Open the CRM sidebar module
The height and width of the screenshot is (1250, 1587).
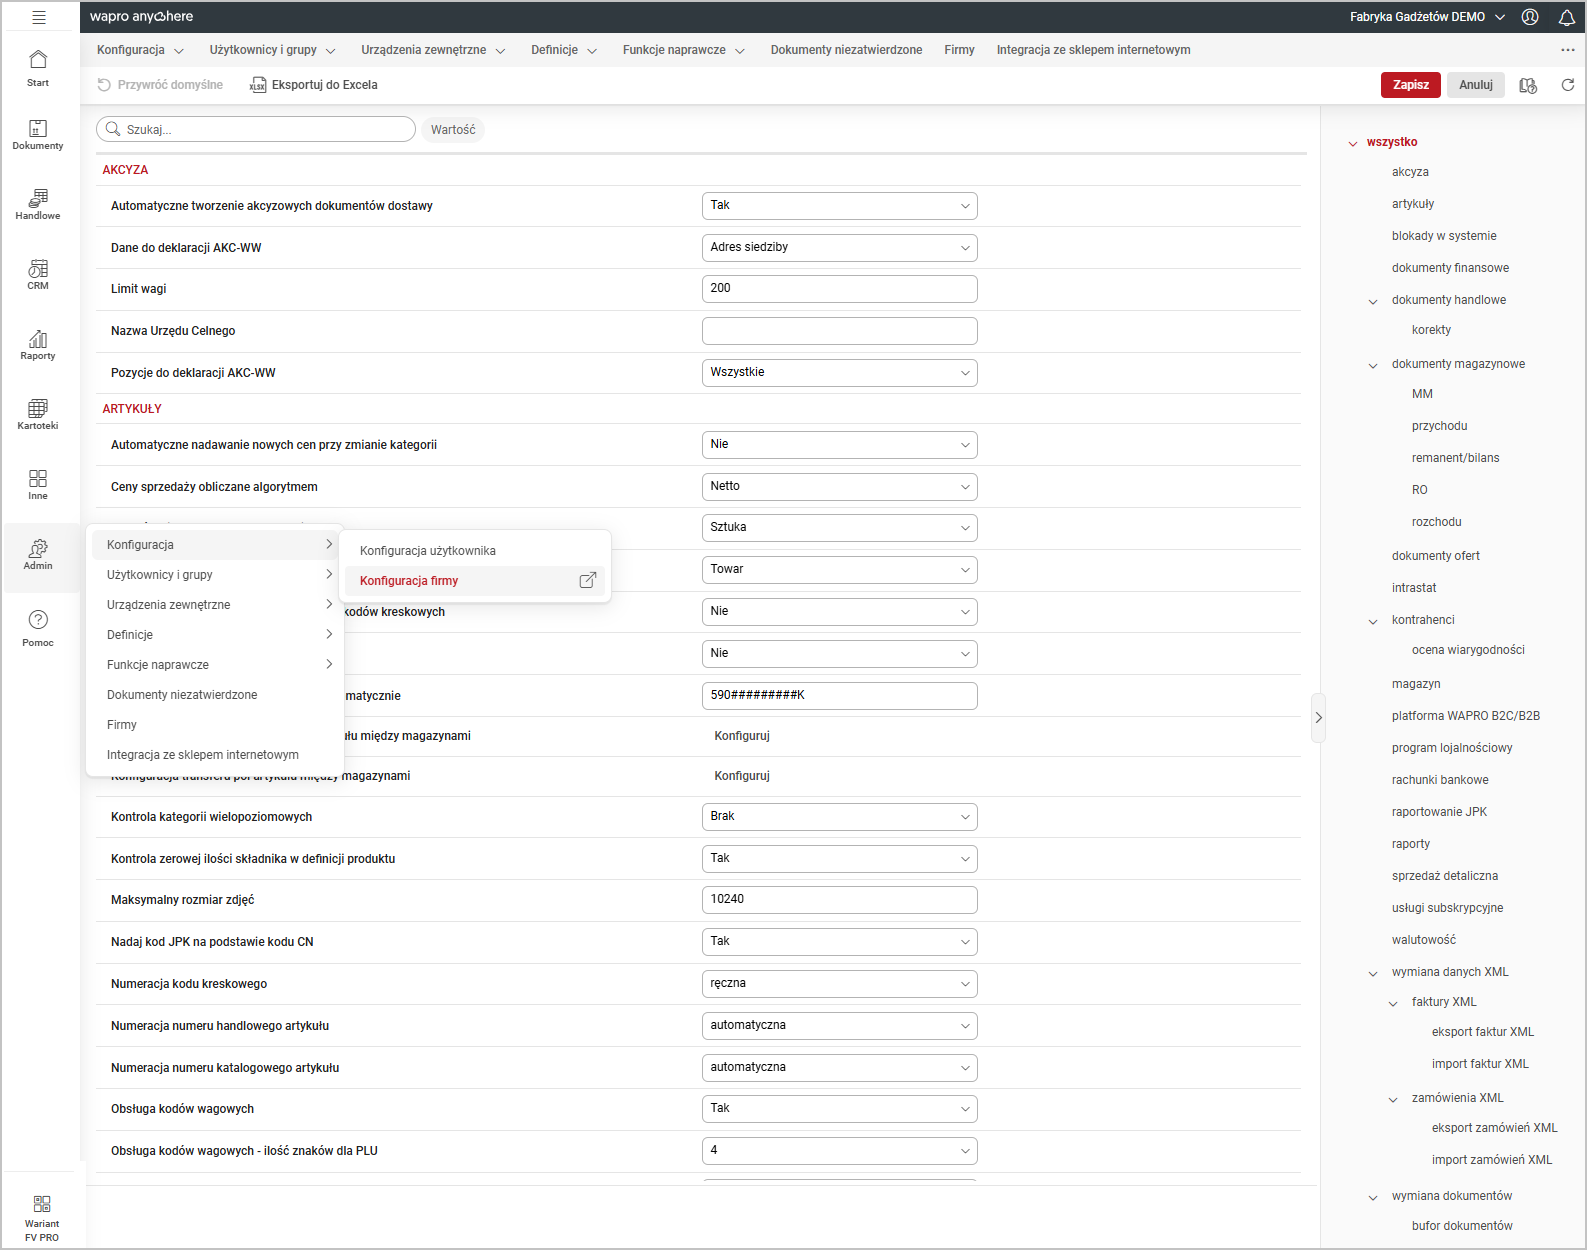[38, 274]
